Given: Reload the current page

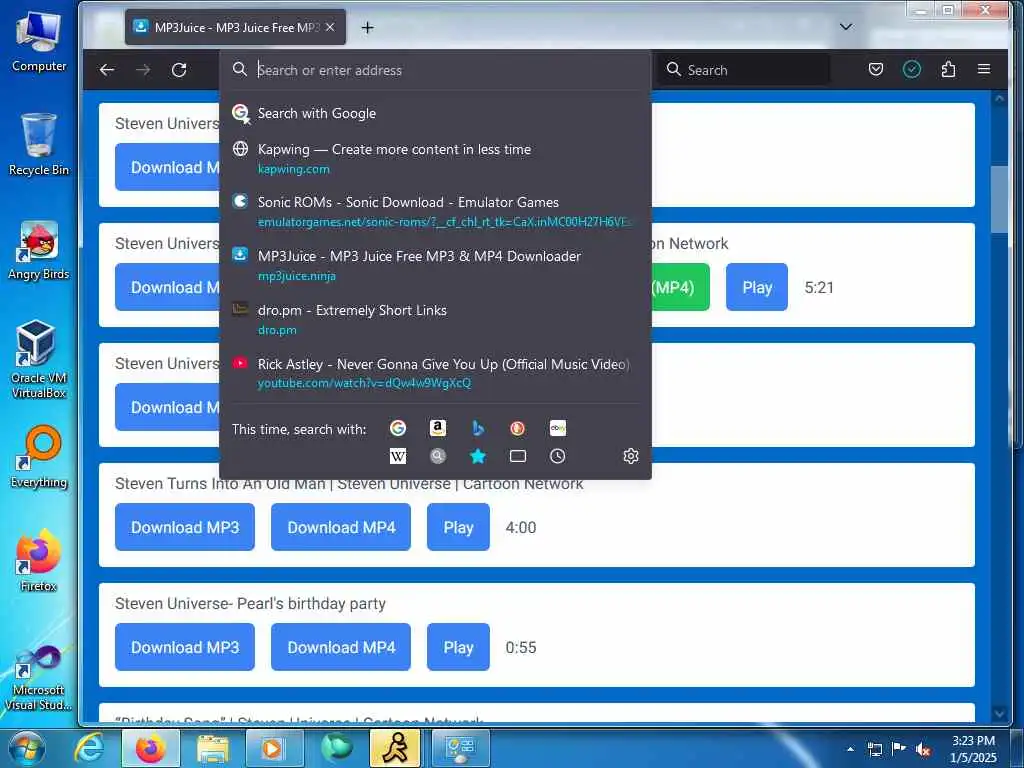Looking at the screenshot, I should (x=179, y=70).
